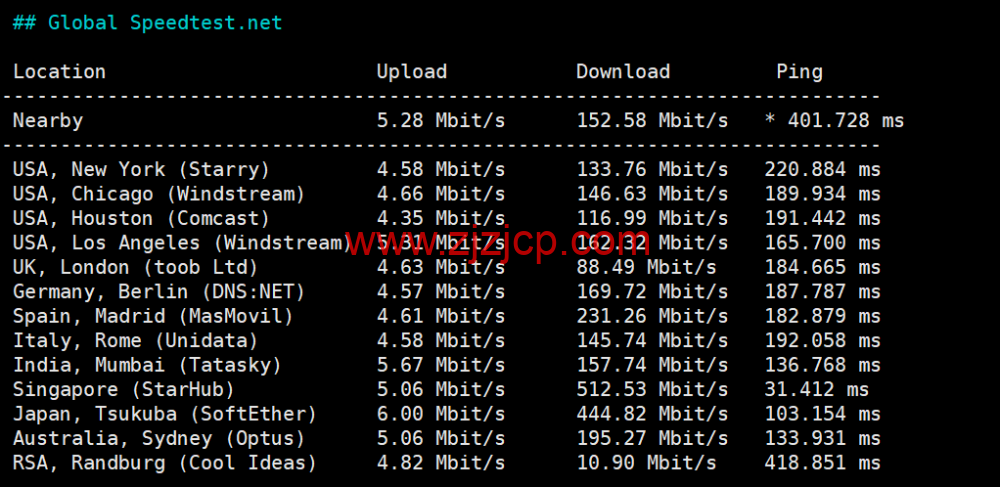This screenshot has height=487, width=1000.
Task: Click the Download column header
Action: tap(622, 72)
